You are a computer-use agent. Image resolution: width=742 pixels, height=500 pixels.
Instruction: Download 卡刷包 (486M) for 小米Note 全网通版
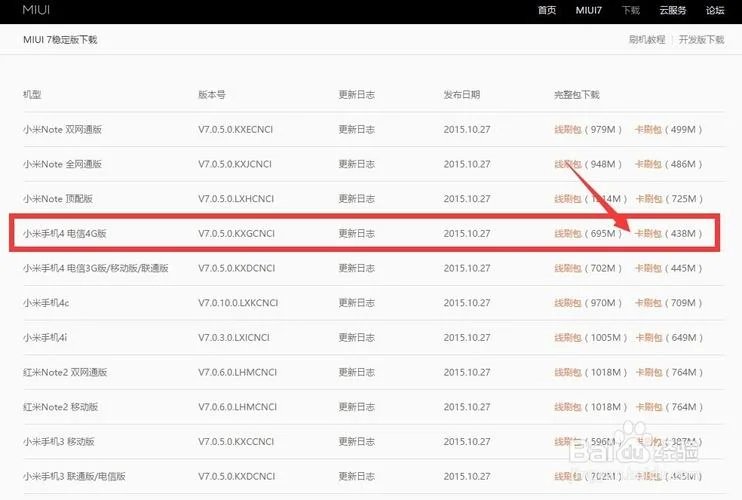tap(648, 164)
